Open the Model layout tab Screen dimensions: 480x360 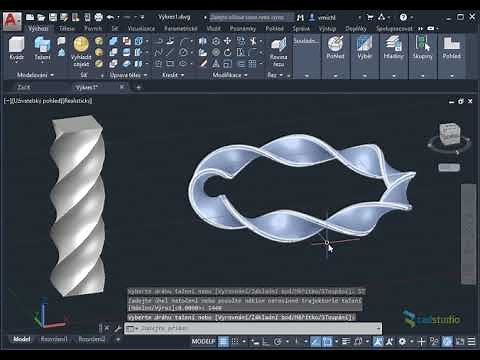pos(22,339)
